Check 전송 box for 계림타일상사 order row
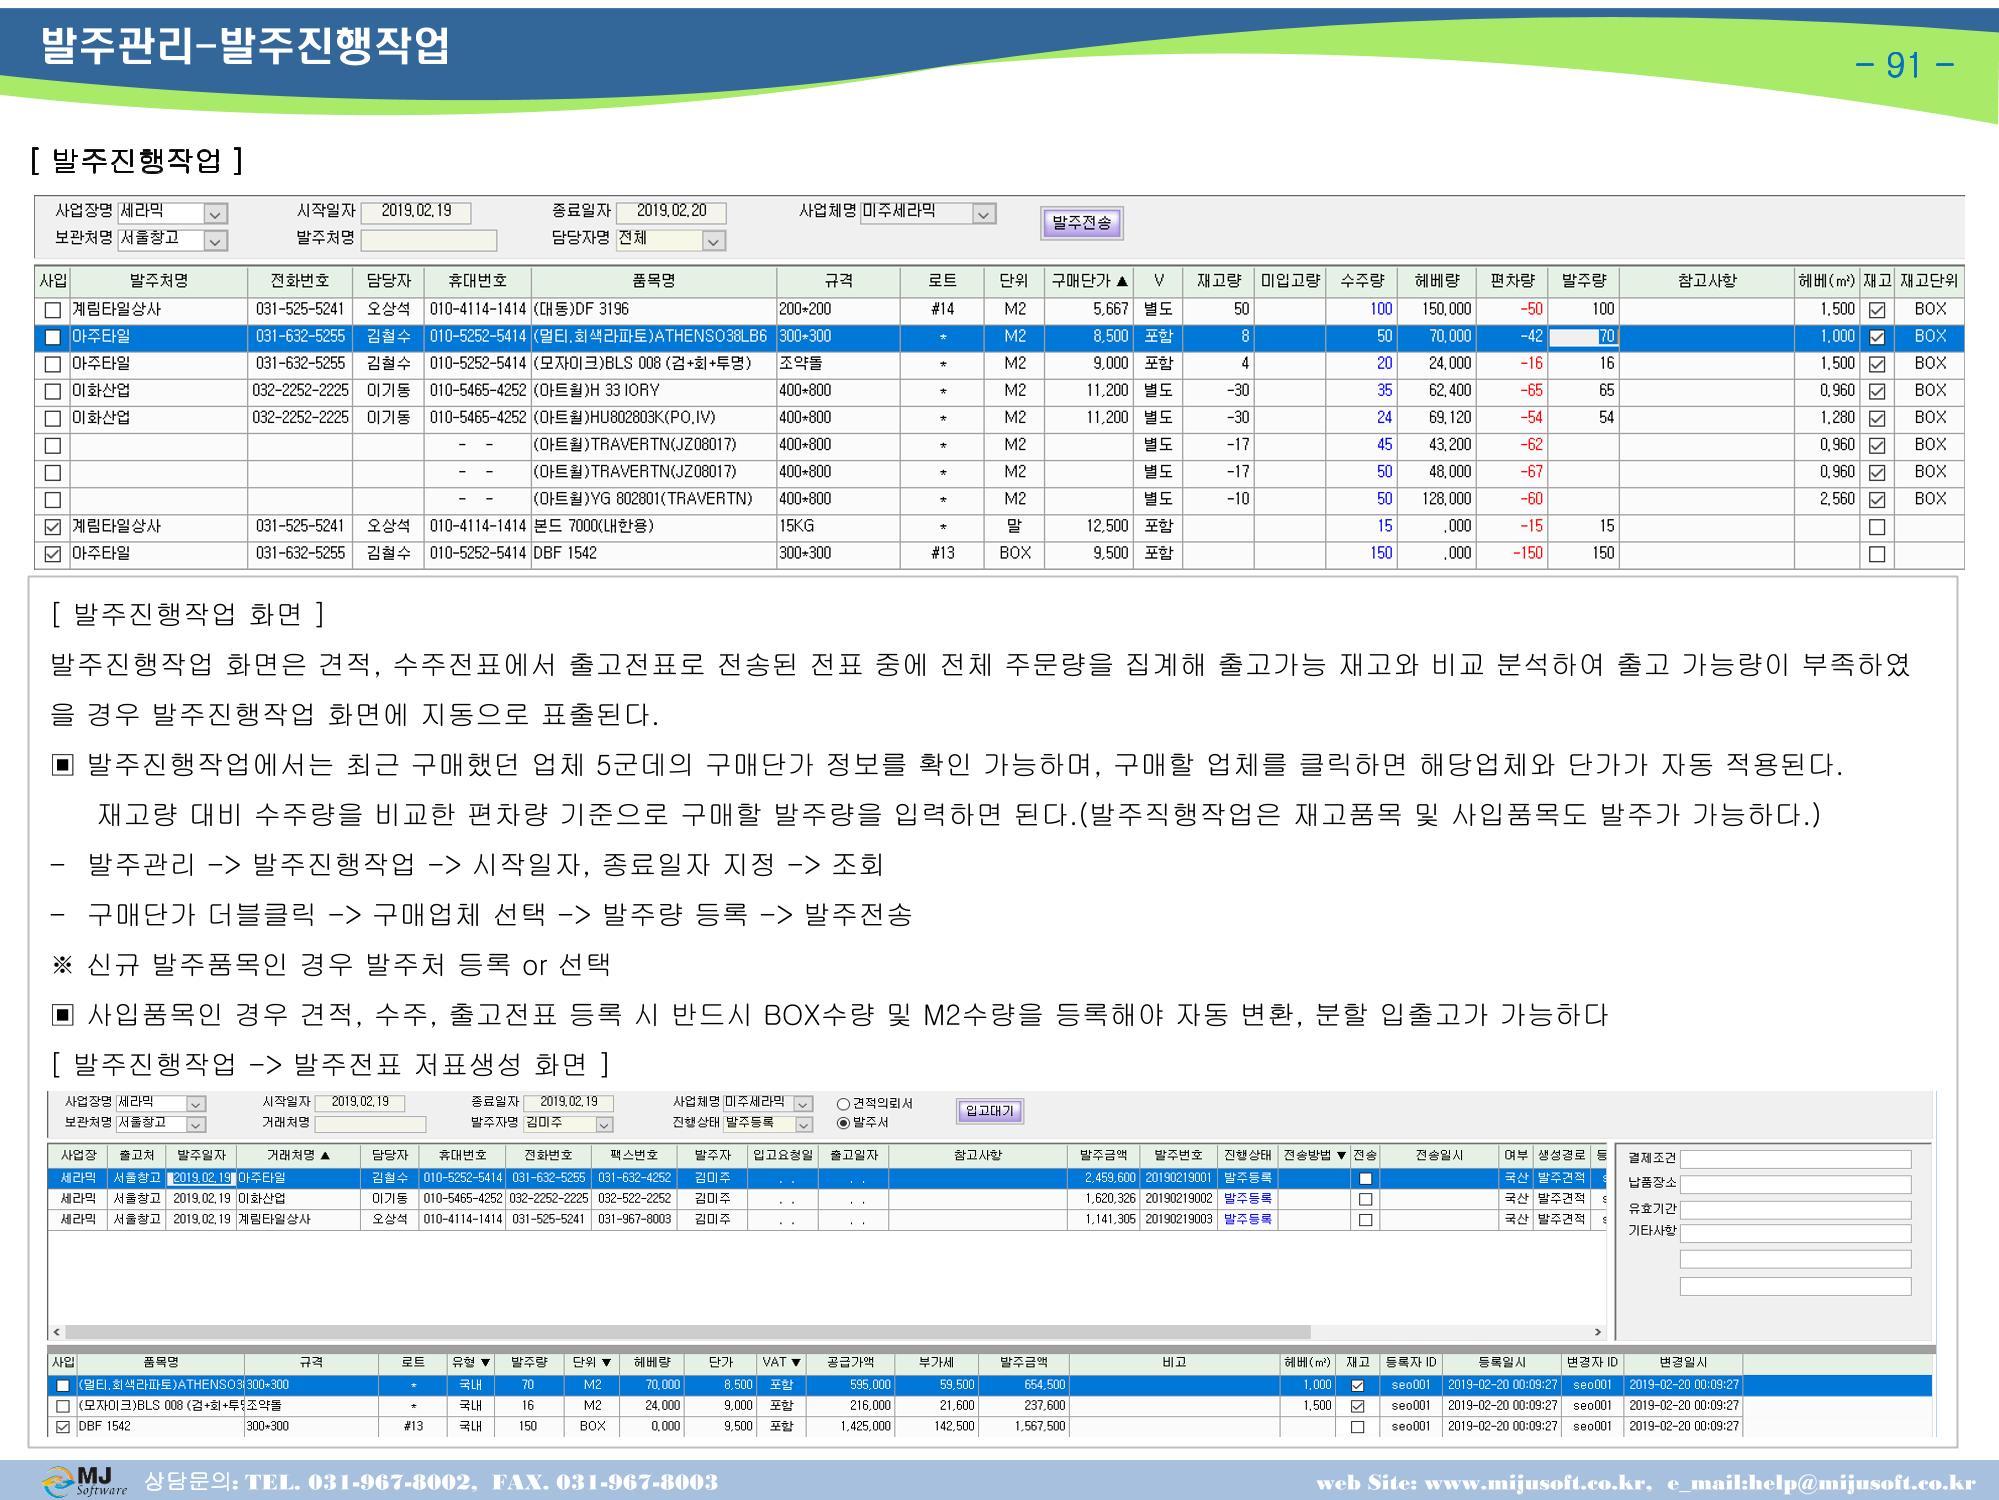1999x1500 pixels. coord(1365,1220)
